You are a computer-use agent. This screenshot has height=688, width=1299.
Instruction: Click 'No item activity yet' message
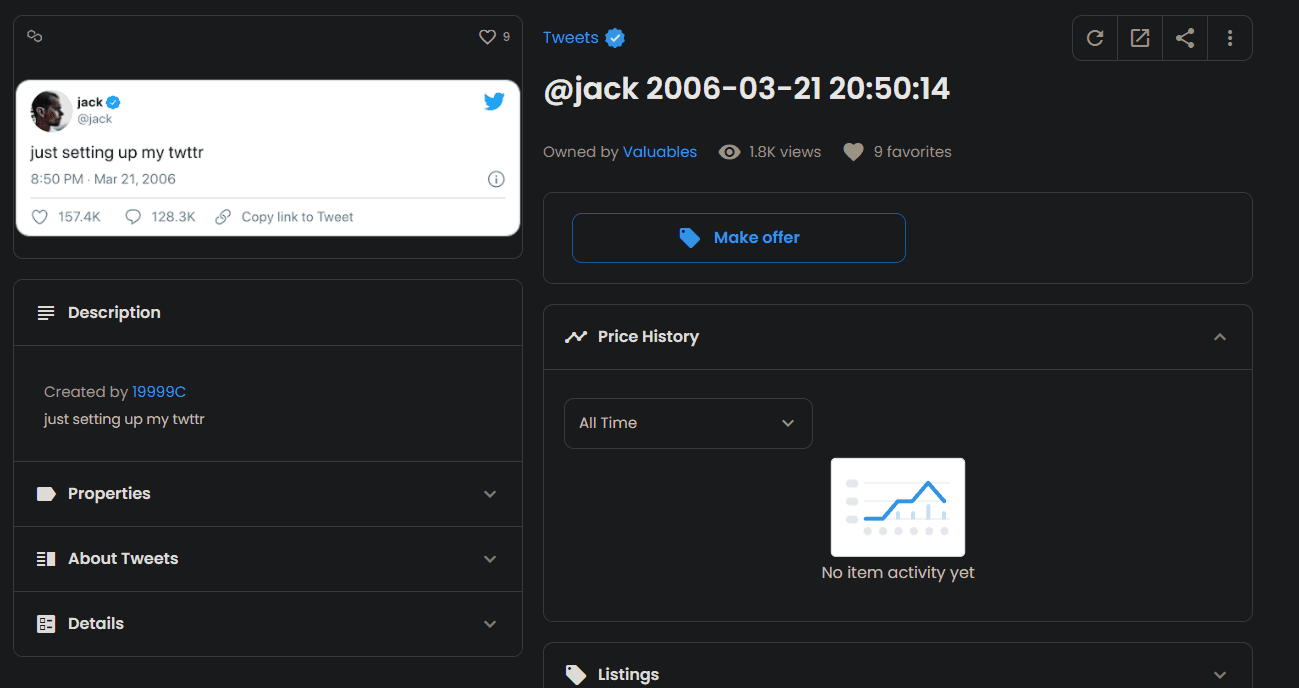pos(898,573)
